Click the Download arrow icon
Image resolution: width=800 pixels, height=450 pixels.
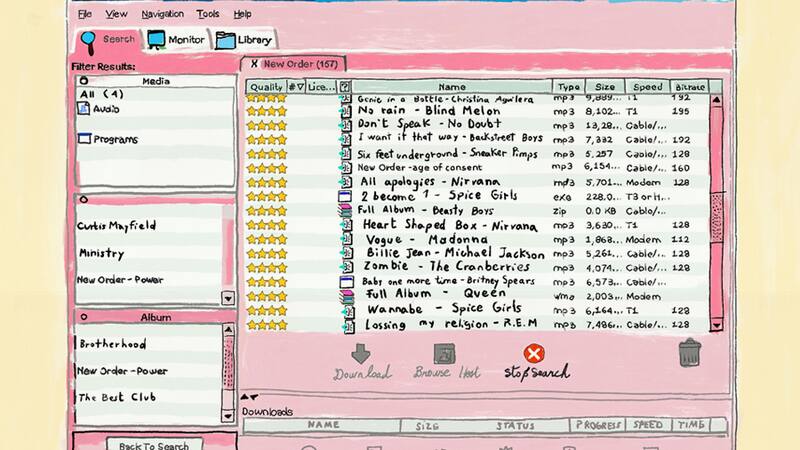pos(361,354)
